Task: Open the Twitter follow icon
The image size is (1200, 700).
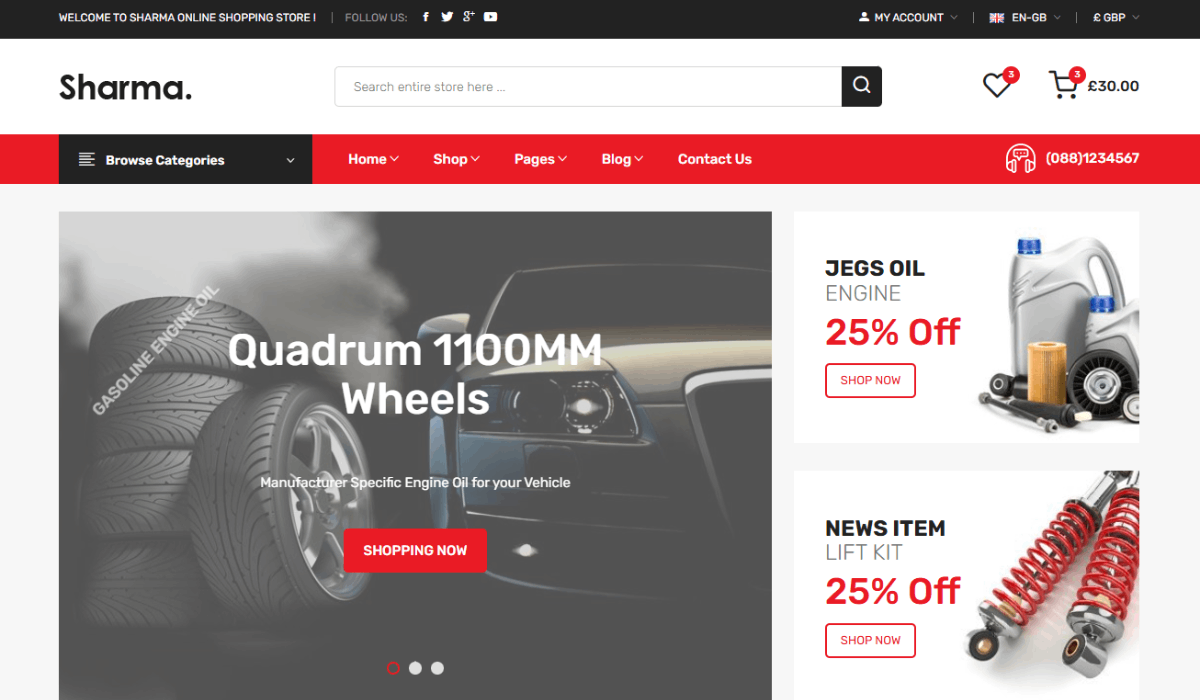Action: click(x=447, y=17)
